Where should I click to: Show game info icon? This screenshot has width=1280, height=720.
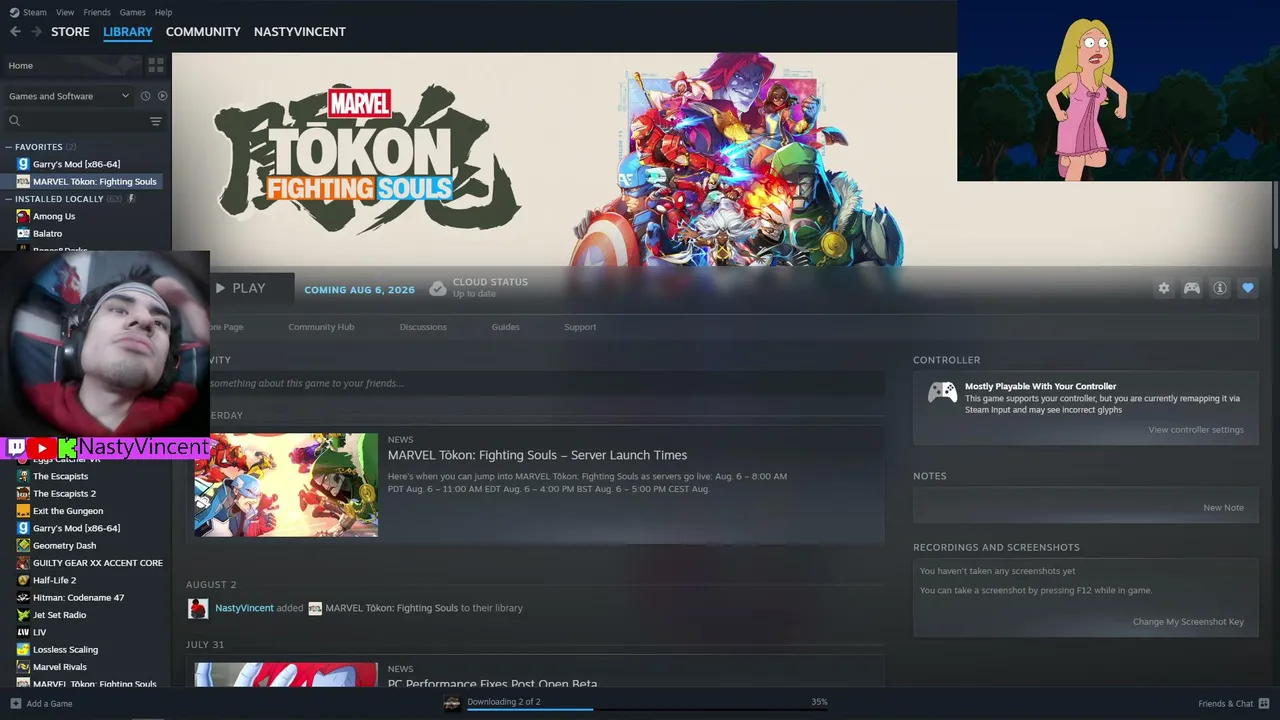pyautogui.click(x=1220, y=288)
